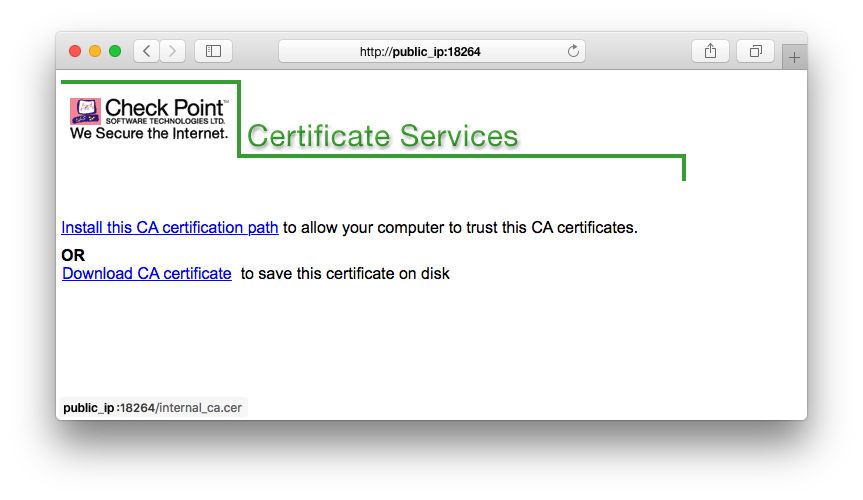Click "We Secure the Internet." tagline
This screenshot has width=863, height=500.
149,133
